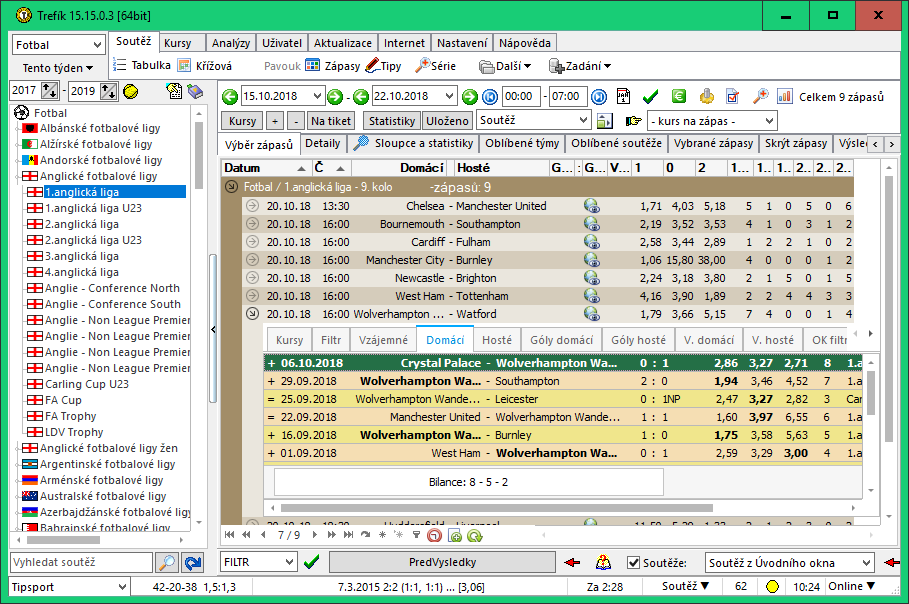This screenshot has width=909, height=604.
Task: Click the green checkmark next to FILTR
Action: (x=312, y=562)
